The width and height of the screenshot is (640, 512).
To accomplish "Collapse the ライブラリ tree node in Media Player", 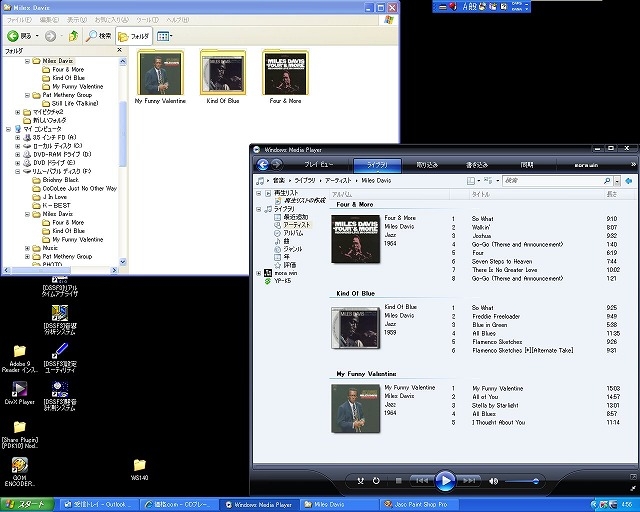I will (x=259, y=209).
